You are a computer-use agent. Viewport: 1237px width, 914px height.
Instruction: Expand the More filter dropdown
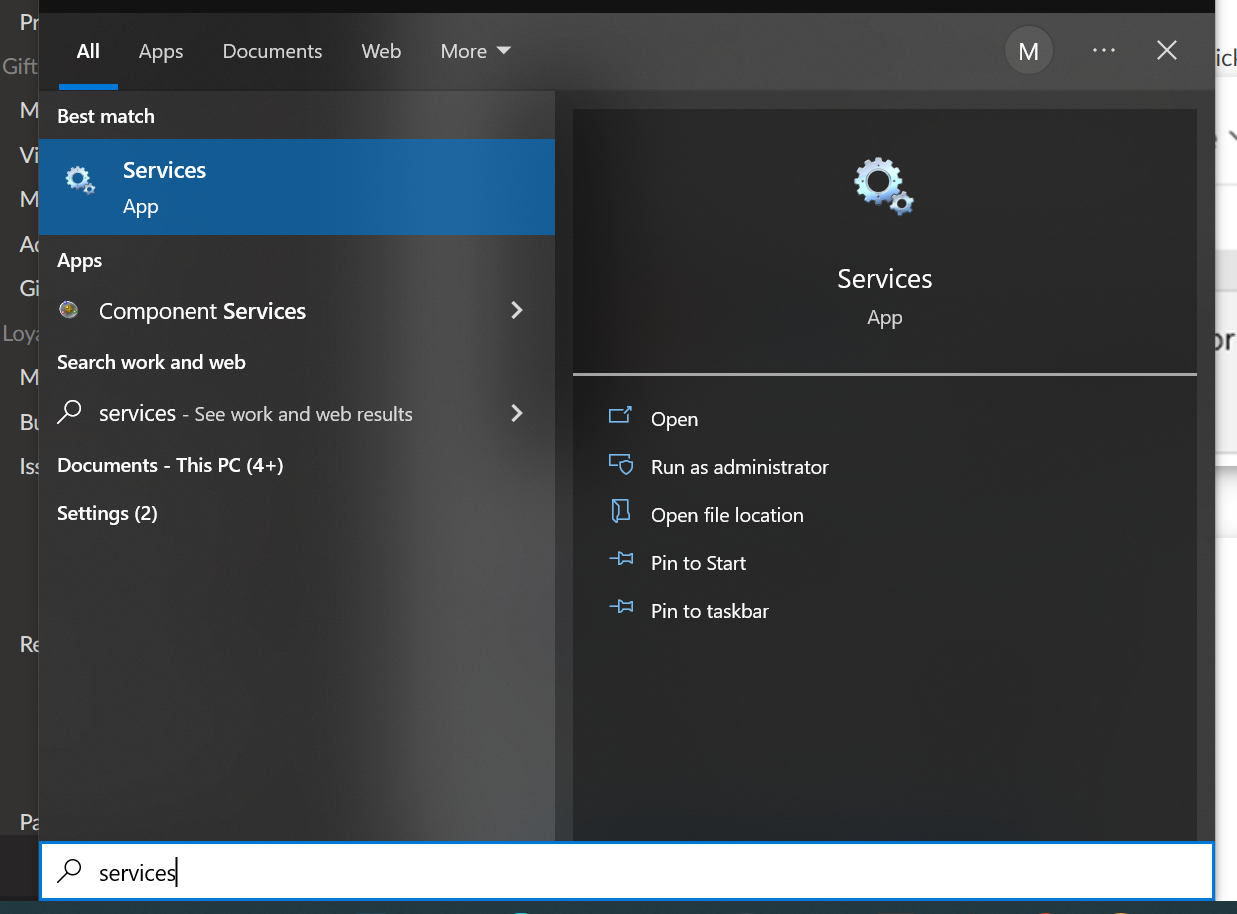click(x=475, y=51)
